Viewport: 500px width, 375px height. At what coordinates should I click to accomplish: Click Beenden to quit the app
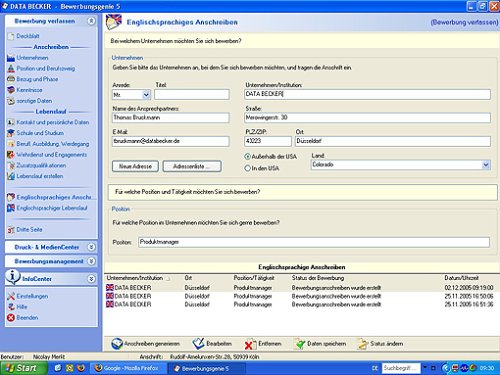(x=23, y=318)
